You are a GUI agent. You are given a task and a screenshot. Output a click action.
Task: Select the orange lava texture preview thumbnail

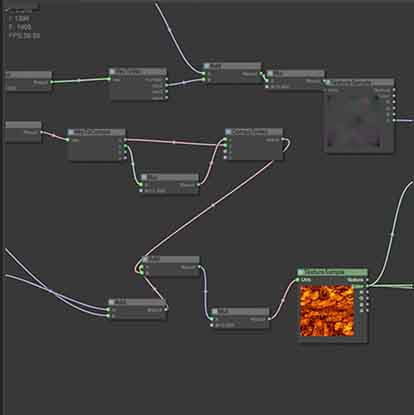tap(327, 311)
